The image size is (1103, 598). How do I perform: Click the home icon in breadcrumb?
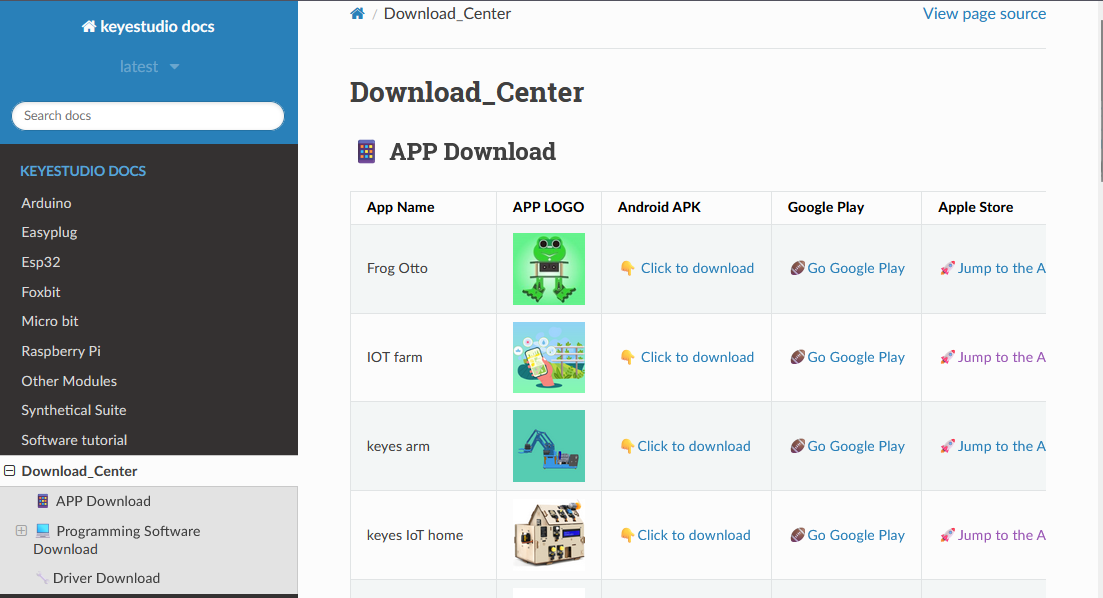tap(357, 13)
